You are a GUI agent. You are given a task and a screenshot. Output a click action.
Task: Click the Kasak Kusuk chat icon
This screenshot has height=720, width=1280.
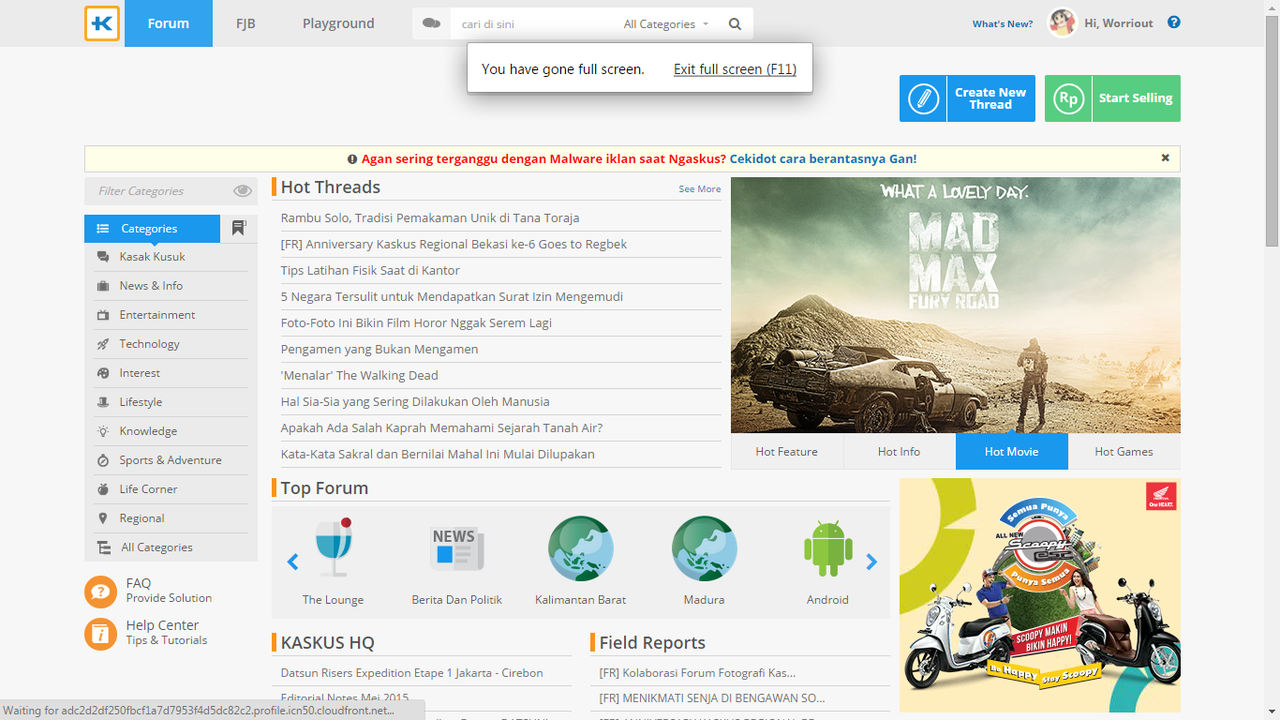[x=103, y=257]
